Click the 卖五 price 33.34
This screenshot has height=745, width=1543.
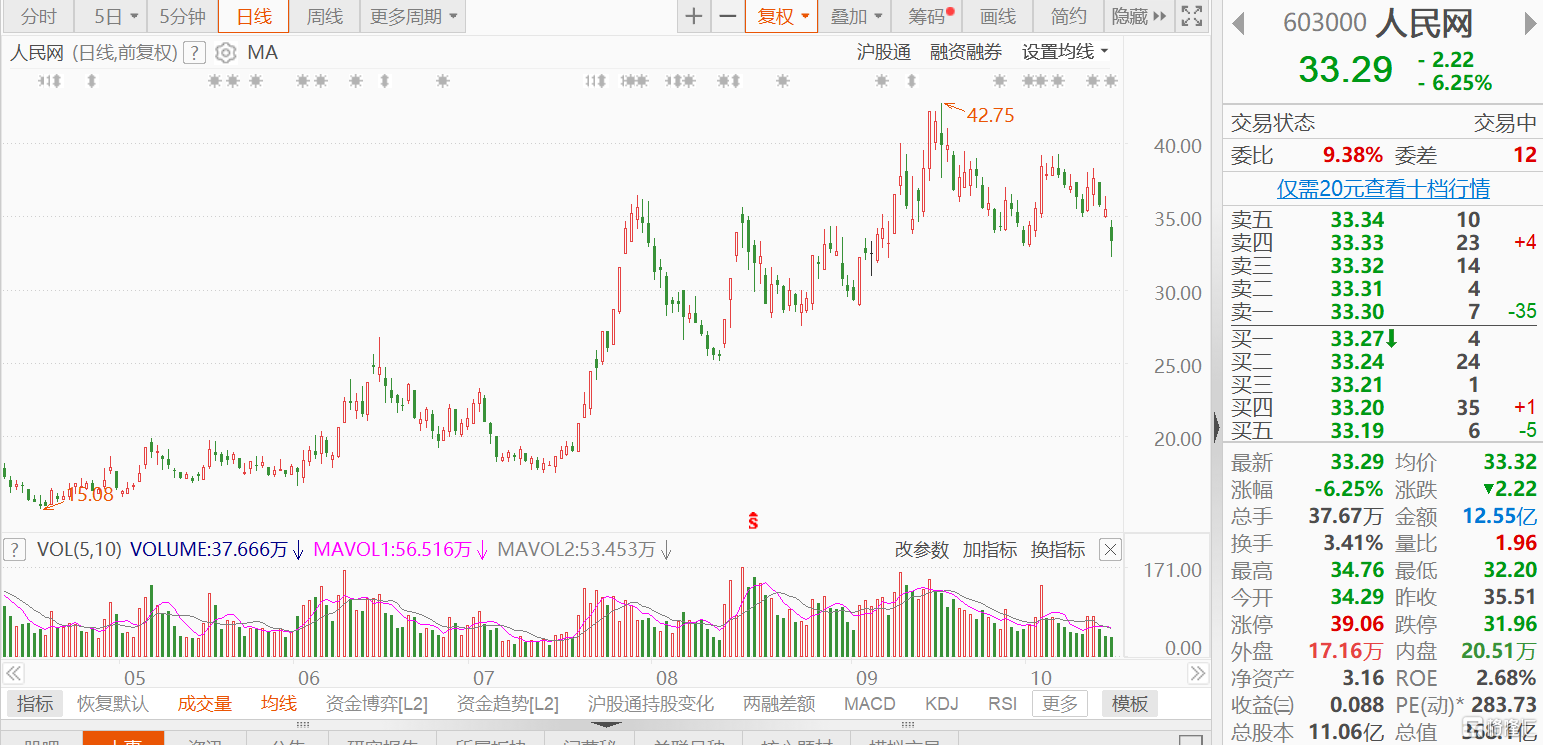point(1357,220)
